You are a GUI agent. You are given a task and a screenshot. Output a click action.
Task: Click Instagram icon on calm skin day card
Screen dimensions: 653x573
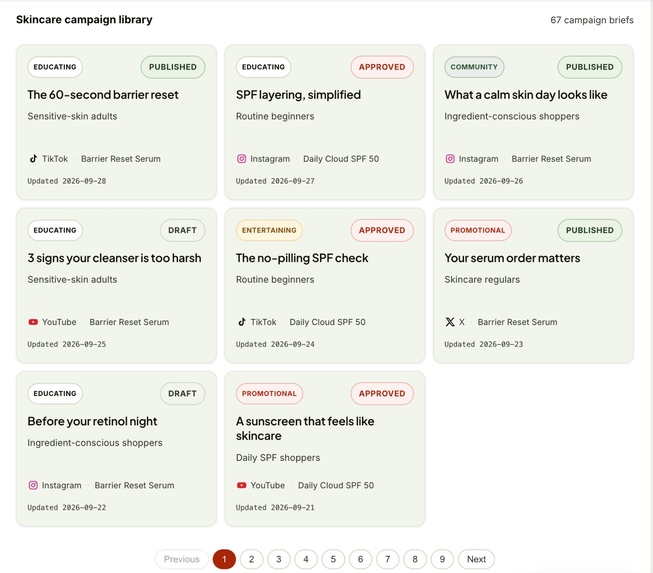tap(450, 159)
